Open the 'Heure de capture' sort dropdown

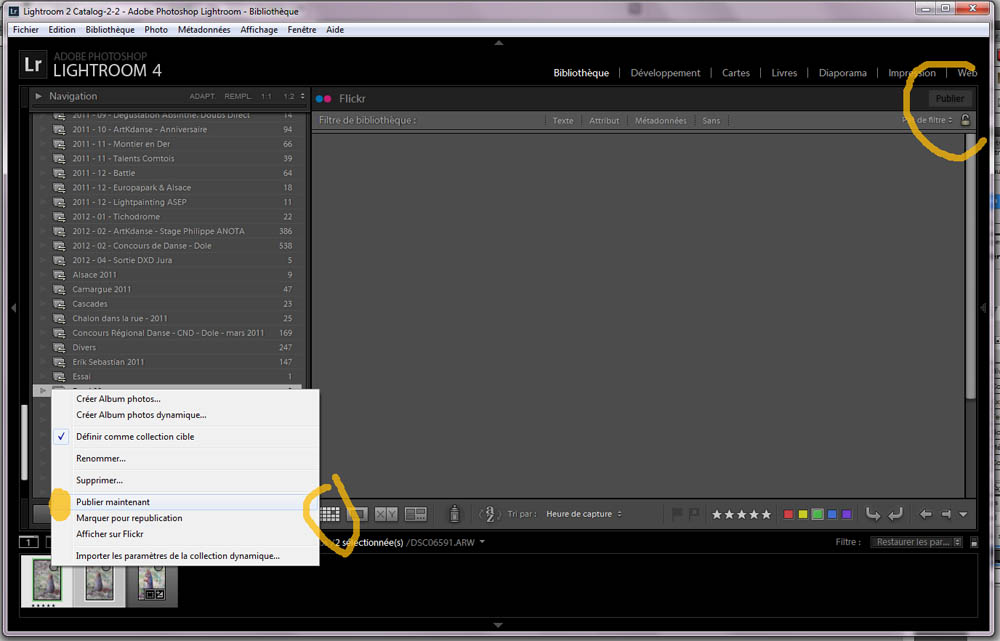pyautogui.click(x=584, y=514)
